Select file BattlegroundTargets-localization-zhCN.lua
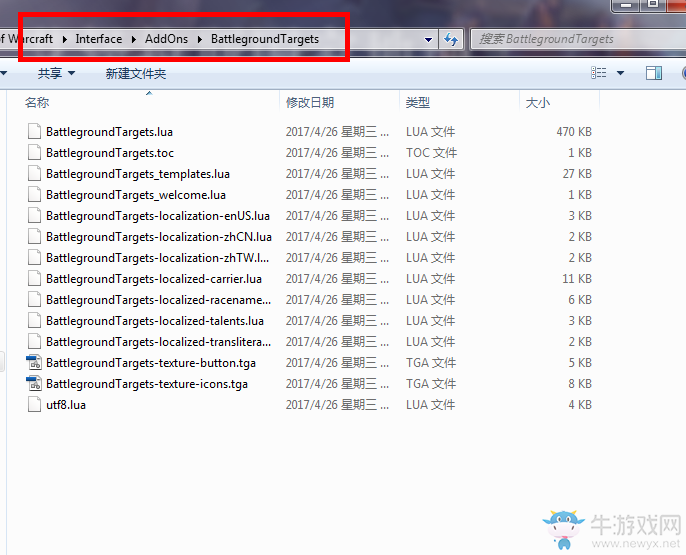The image size is (686, 555). point(159,237)
